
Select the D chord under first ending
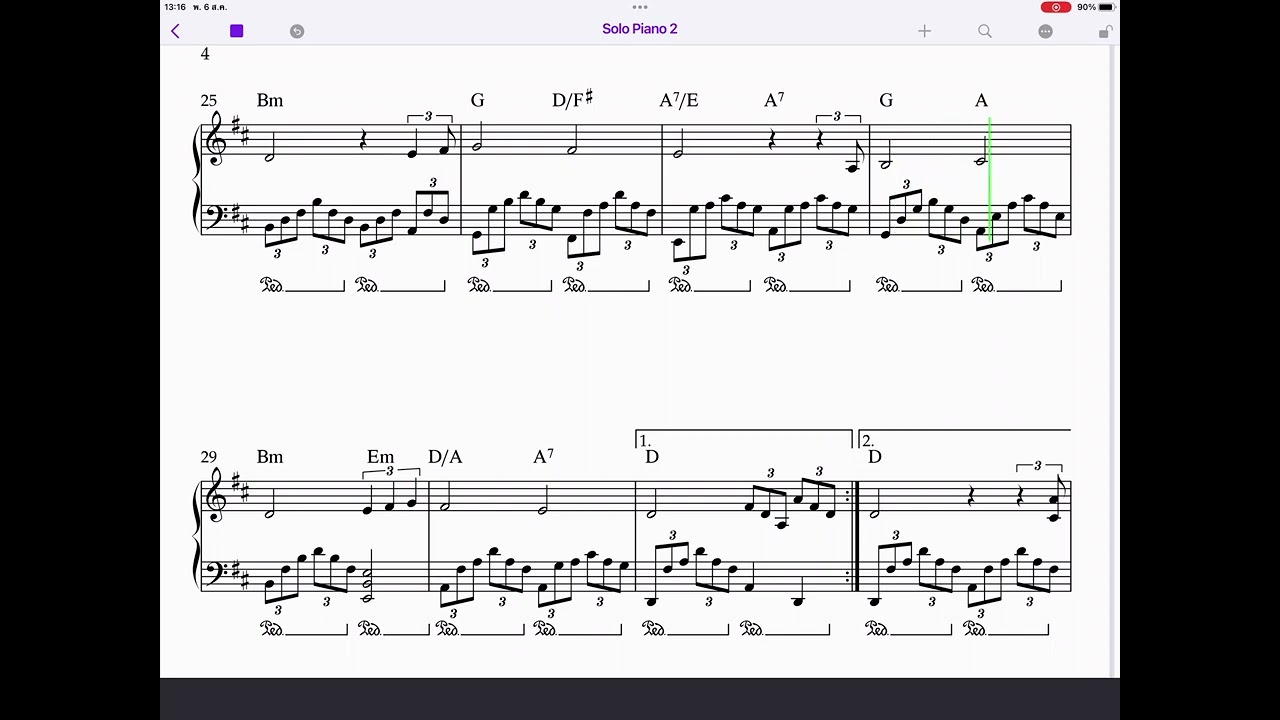(x=652, y=456)
